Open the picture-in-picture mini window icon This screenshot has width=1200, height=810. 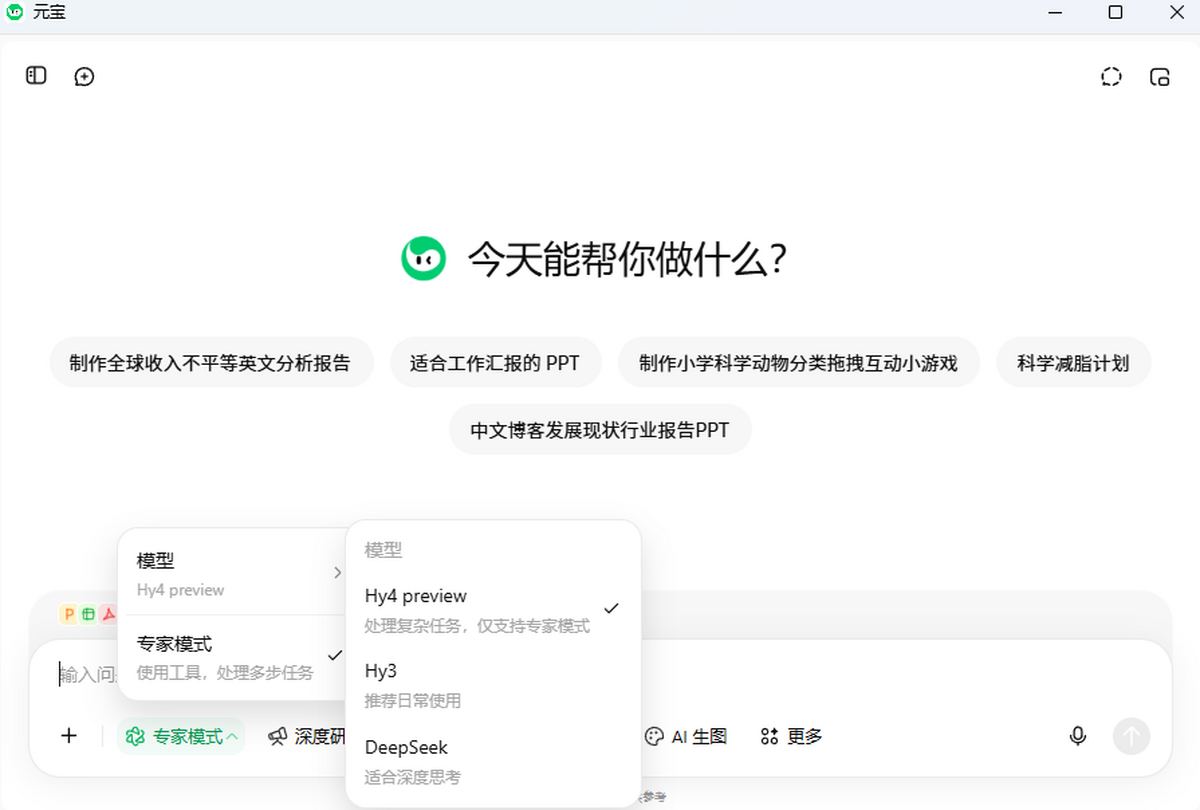pos(1160,77)
